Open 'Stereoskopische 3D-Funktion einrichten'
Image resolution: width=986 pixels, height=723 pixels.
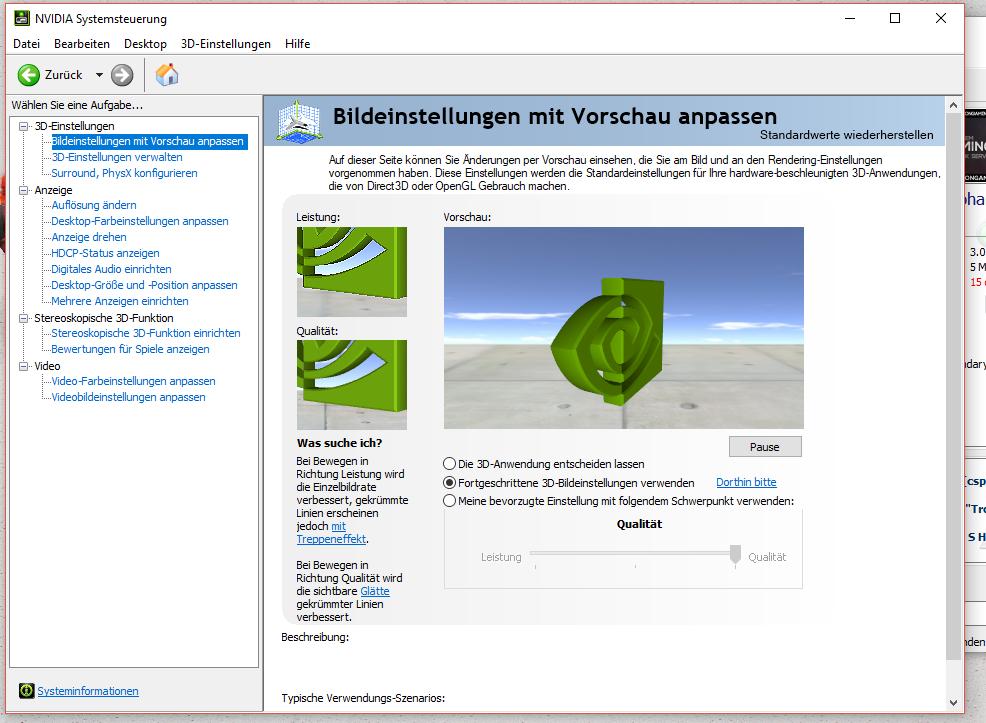145,333
